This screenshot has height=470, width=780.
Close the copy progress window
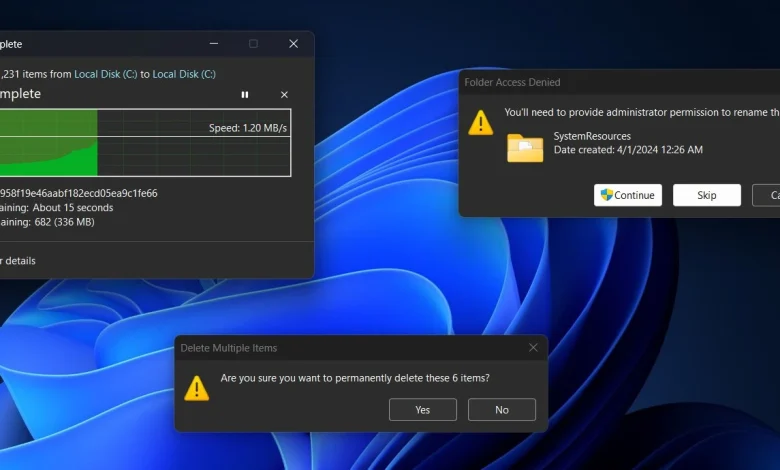point(293,44)
